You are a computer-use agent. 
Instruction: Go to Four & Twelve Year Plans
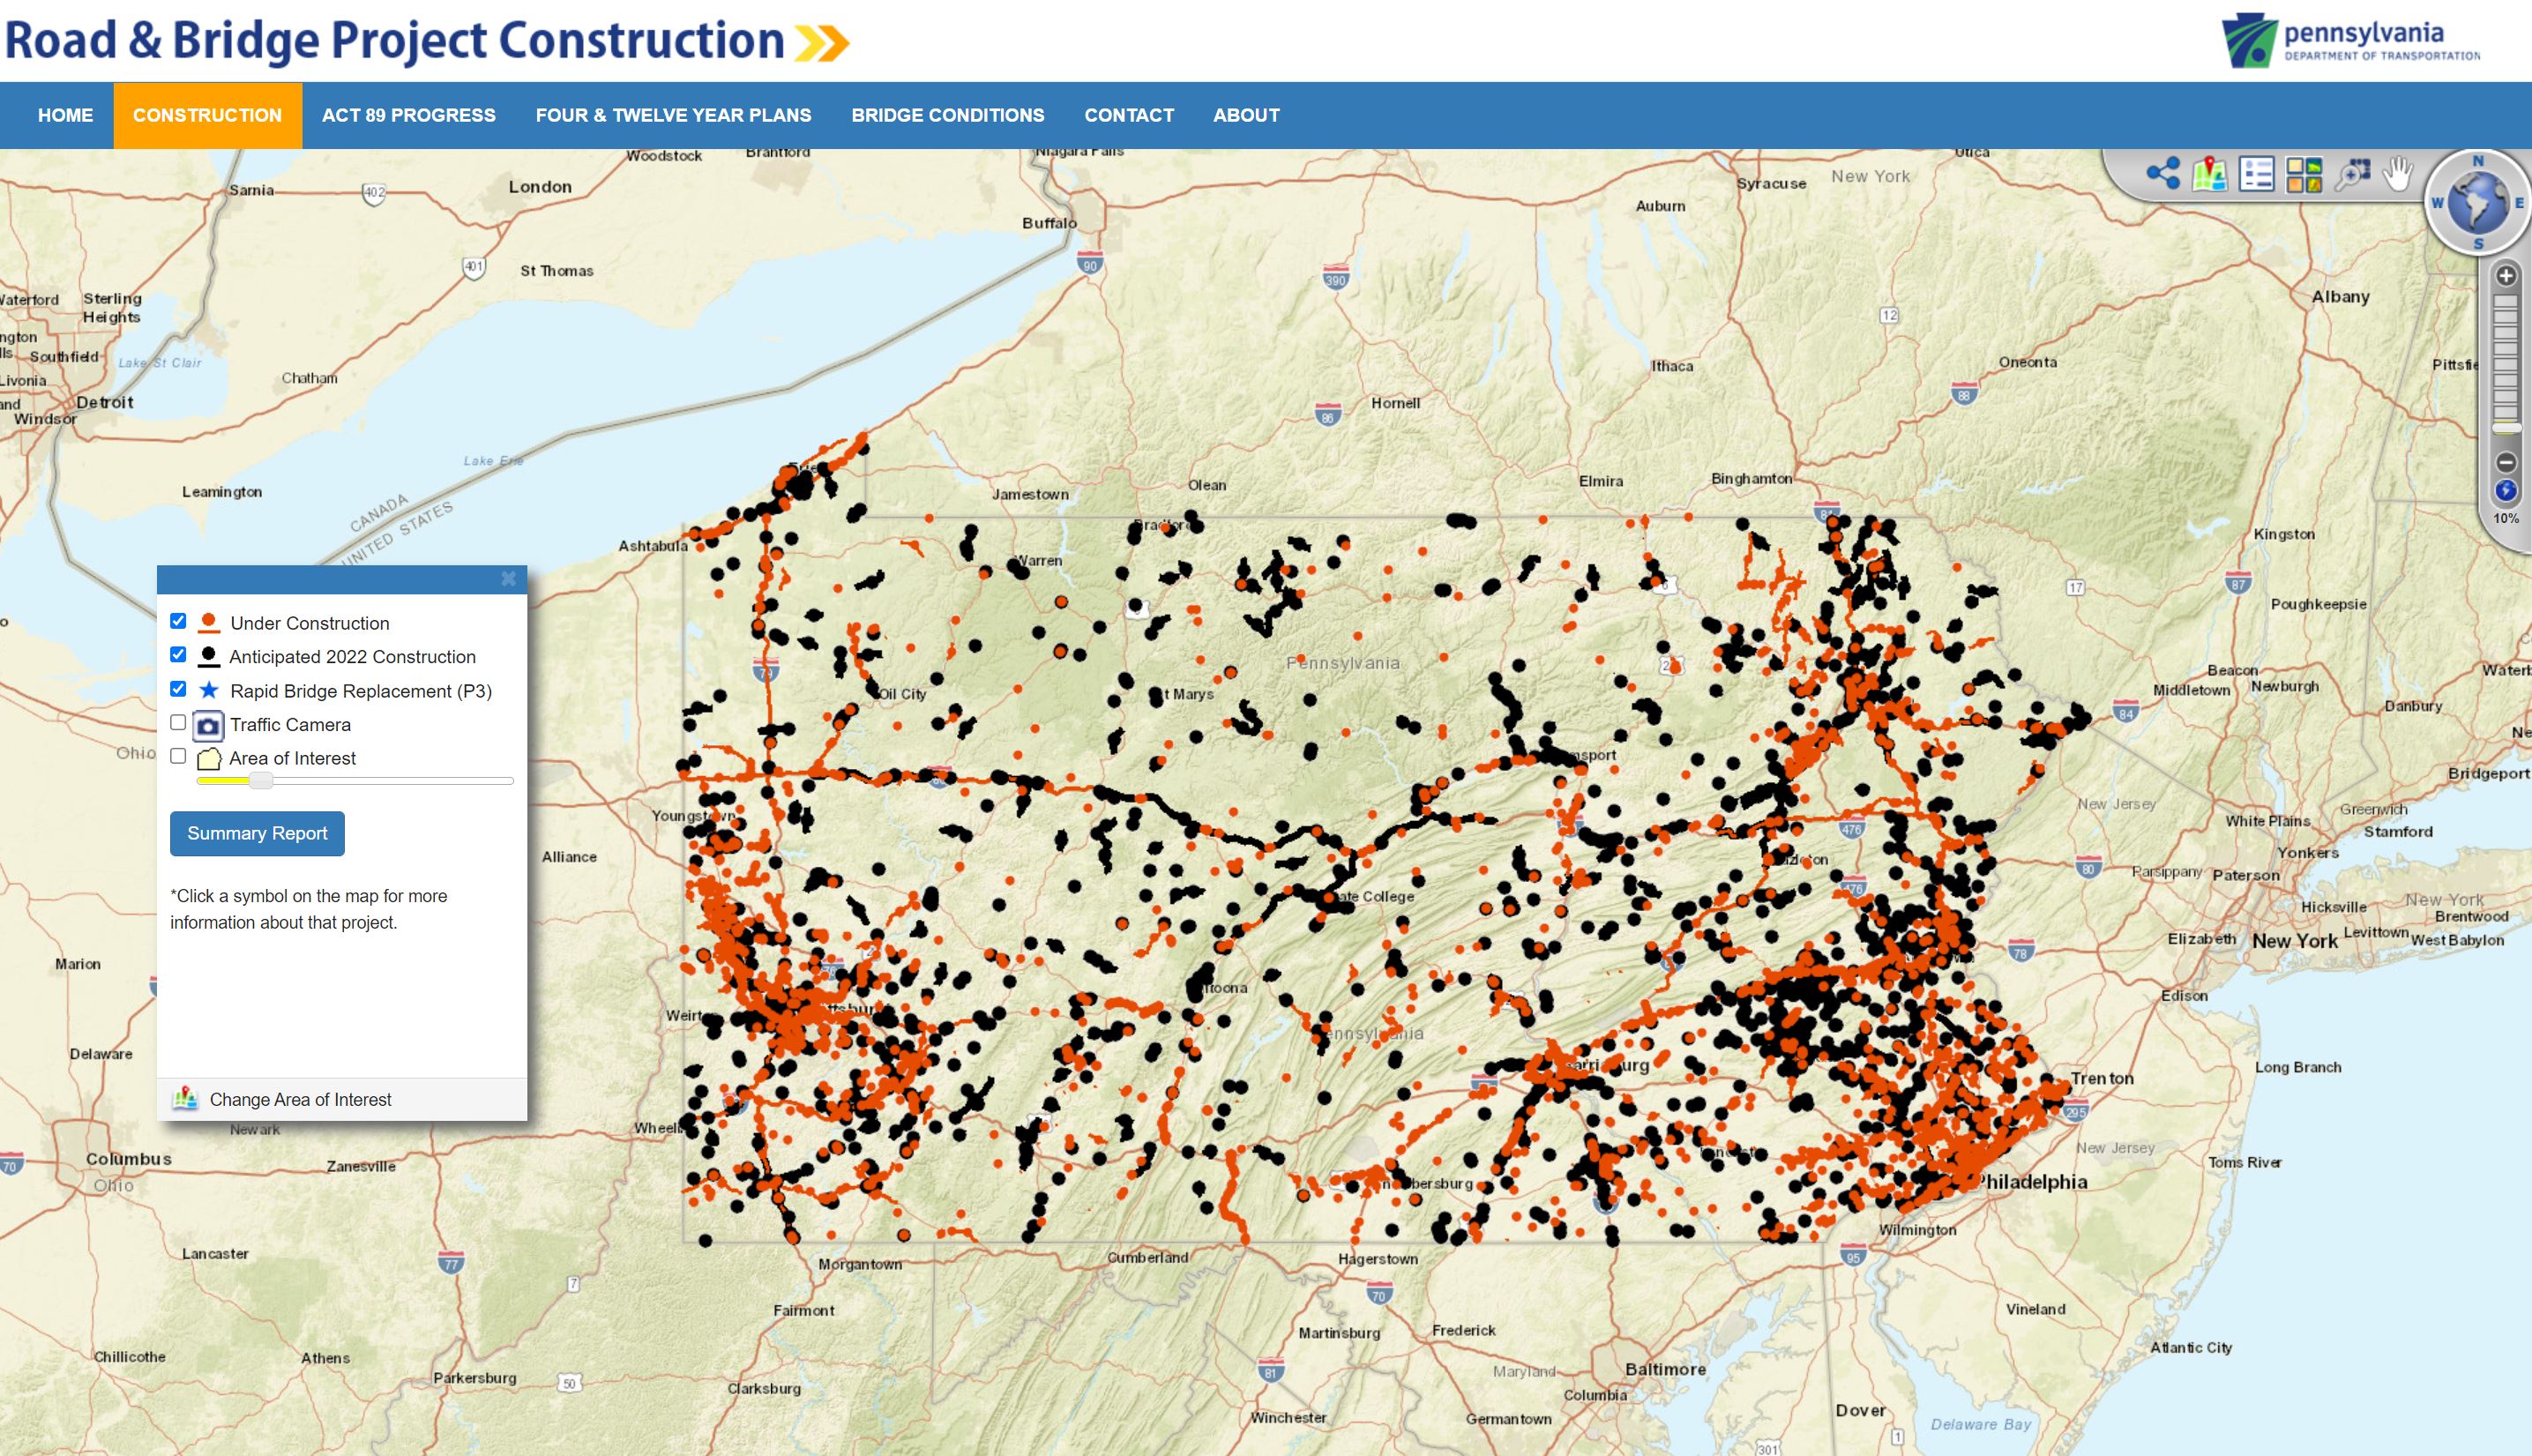(x=673, y=115)
